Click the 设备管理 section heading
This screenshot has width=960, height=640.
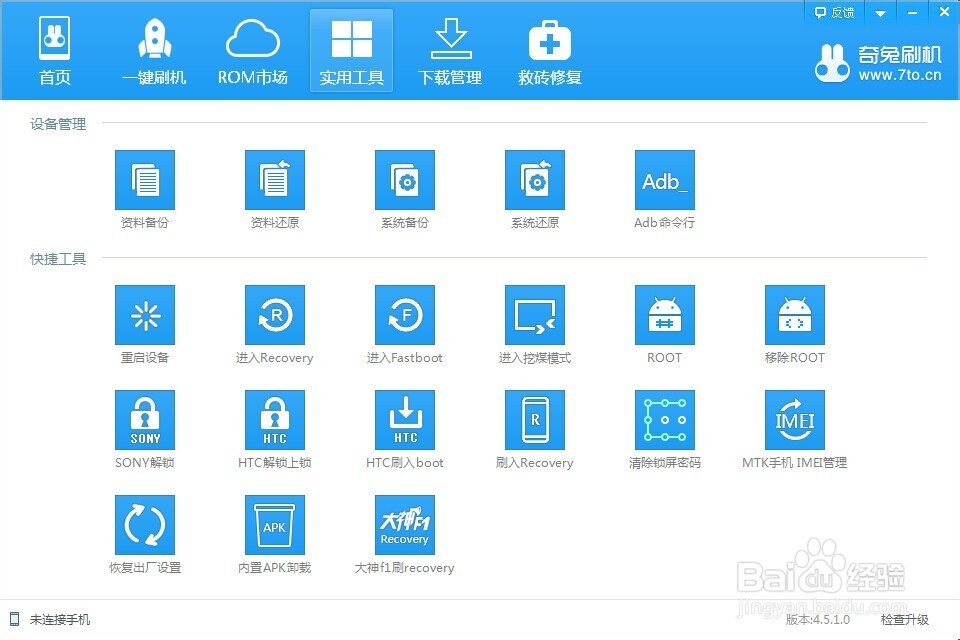[58, 124]
